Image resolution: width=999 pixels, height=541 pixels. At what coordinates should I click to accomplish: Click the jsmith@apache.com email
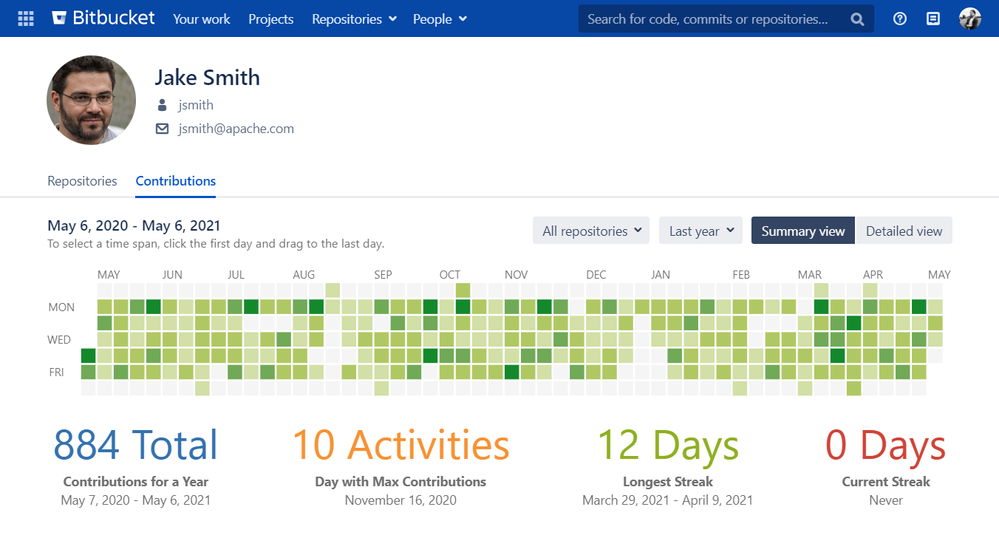pyautogui.click(x=236, y=129)
